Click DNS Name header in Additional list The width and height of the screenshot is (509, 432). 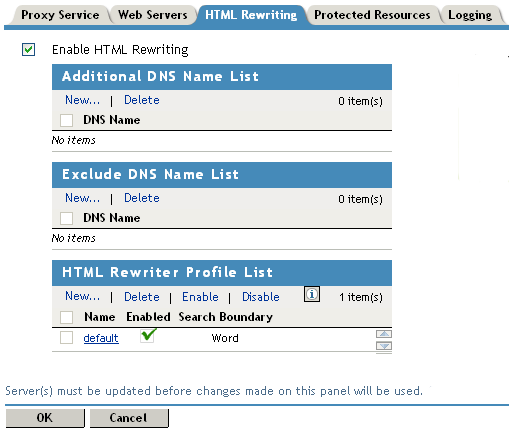[x=112, y=120]
